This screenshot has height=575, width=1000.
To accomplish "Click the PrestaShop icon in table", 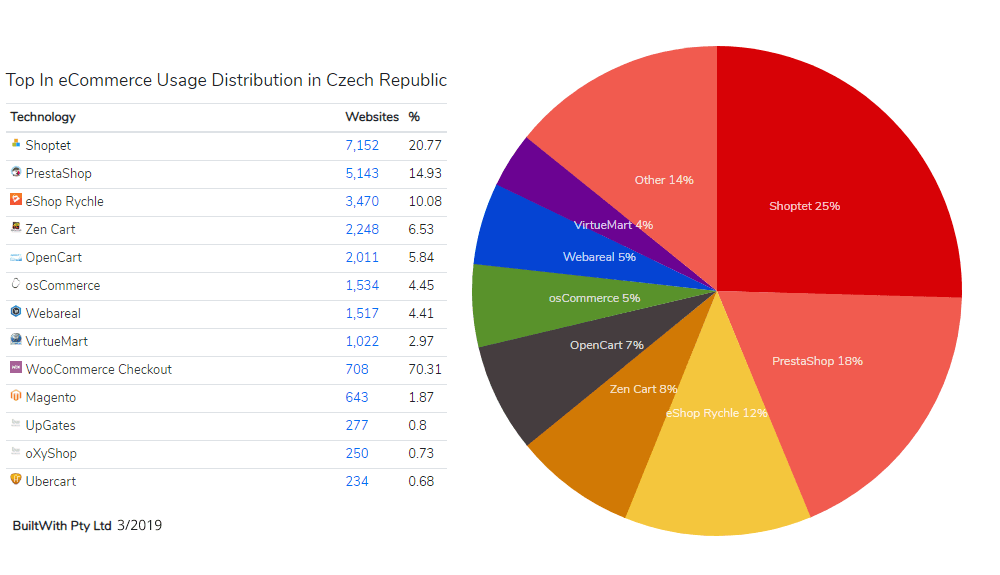I will [16, 172].
